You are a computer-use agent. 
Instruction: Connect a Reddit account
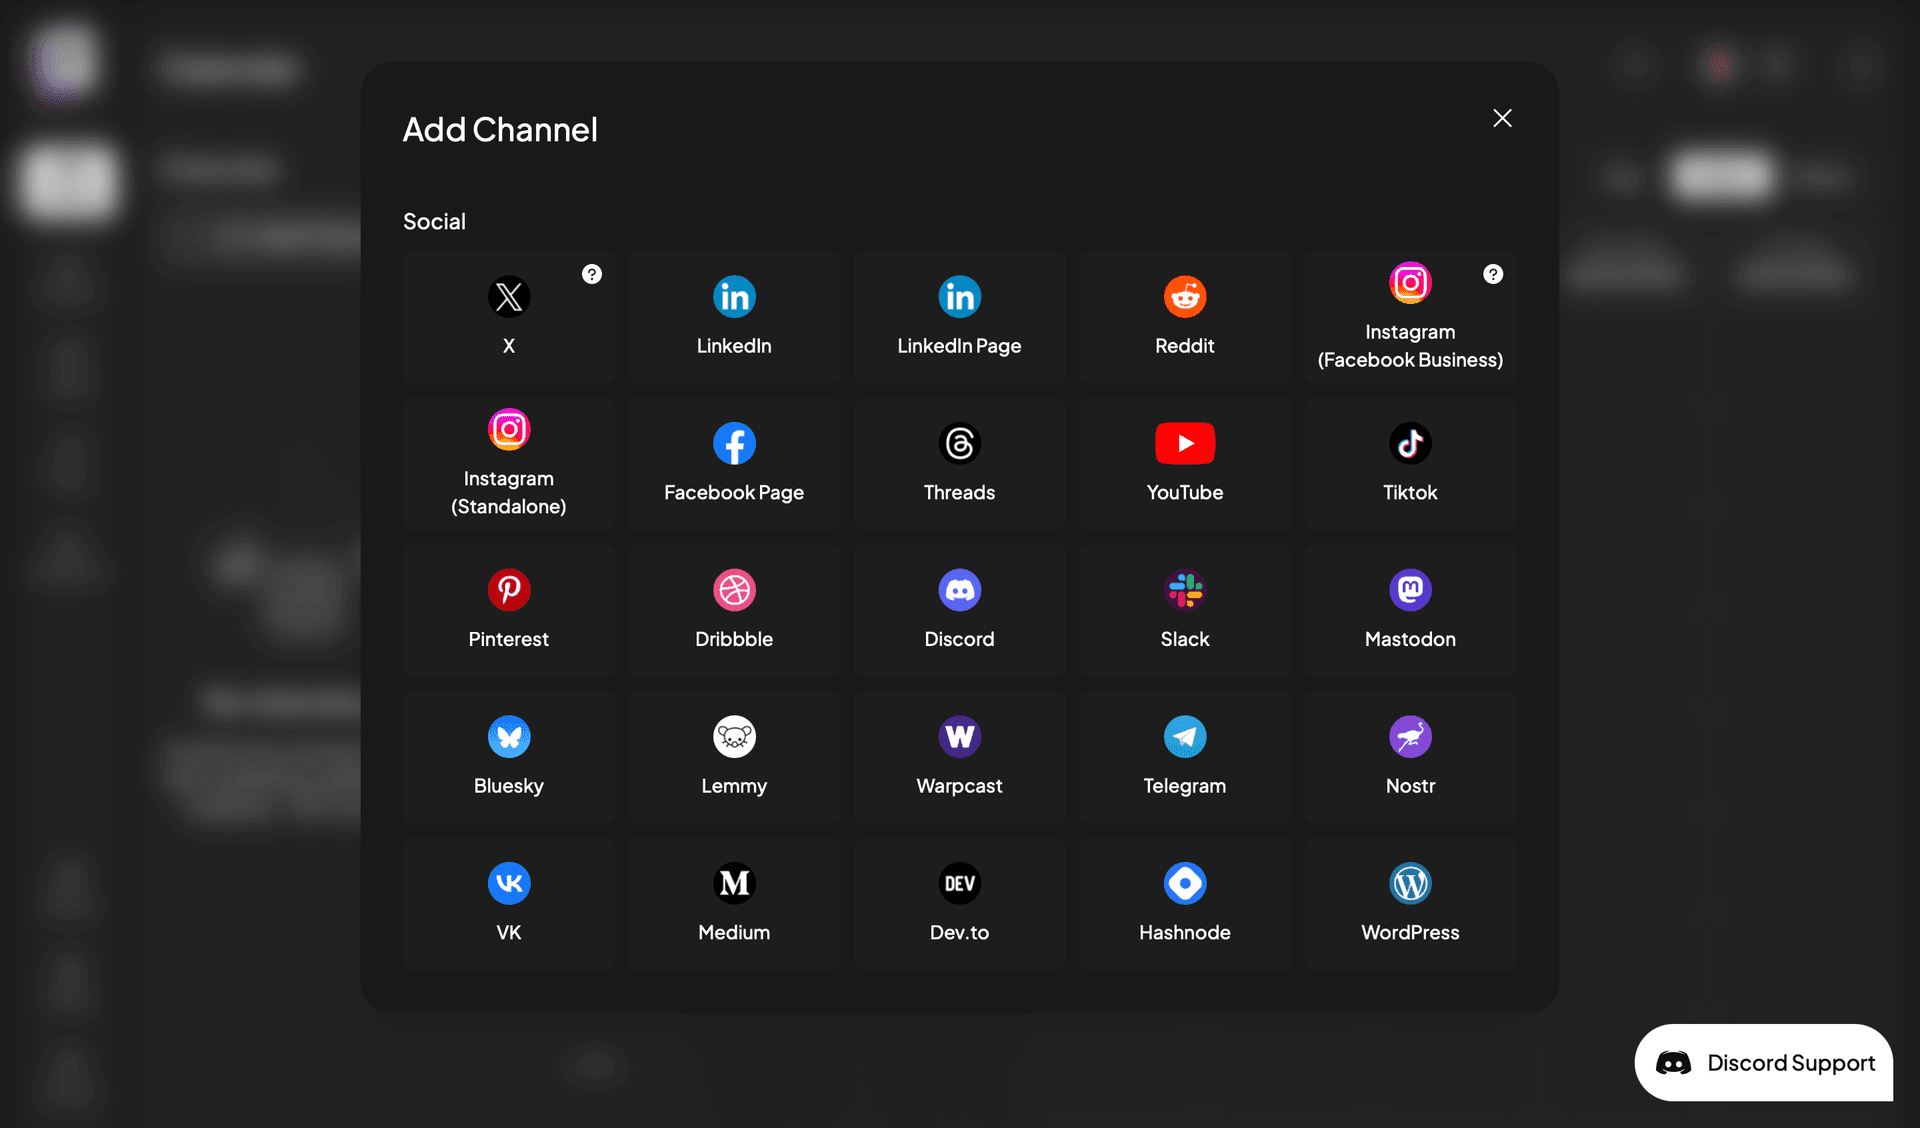point(1184,317)
